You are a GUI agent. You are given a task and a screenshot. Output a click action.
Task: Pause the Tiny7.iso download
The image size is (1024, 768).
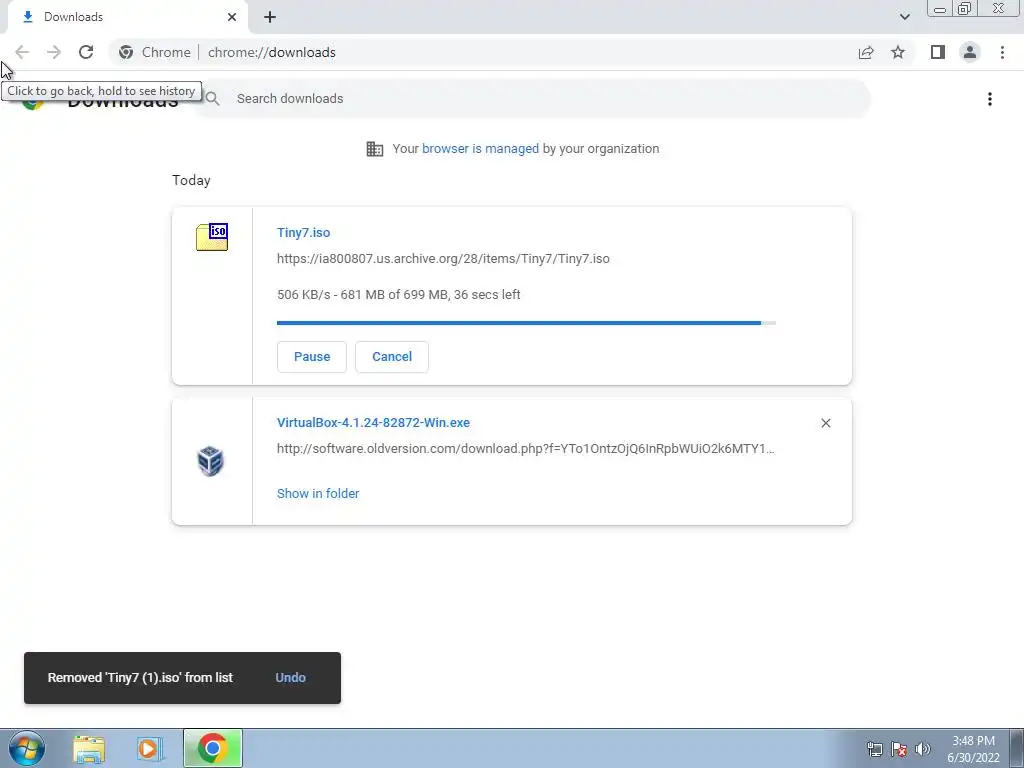(312, 357)
